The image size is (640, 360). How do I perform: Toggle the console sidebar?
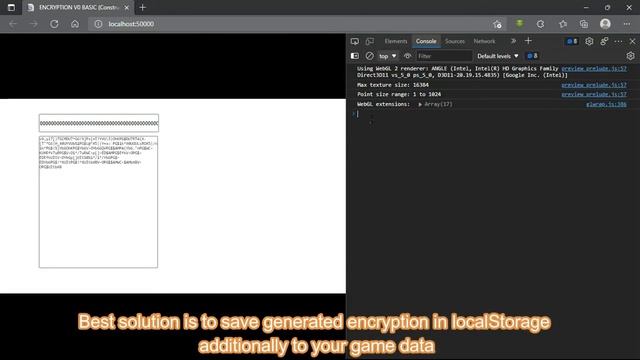coord(355,56)
